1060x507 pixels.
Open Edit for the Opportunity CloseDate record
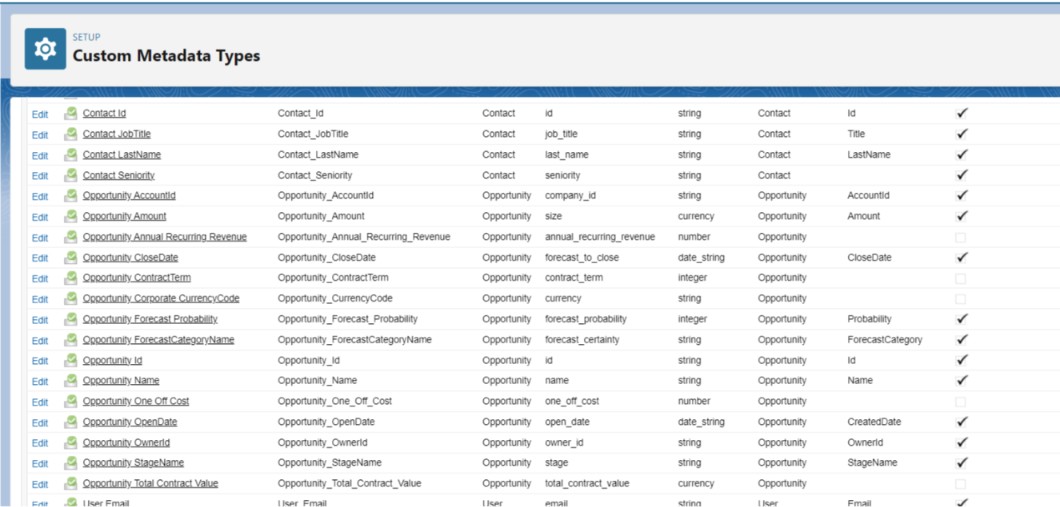[x=40, y=258]
